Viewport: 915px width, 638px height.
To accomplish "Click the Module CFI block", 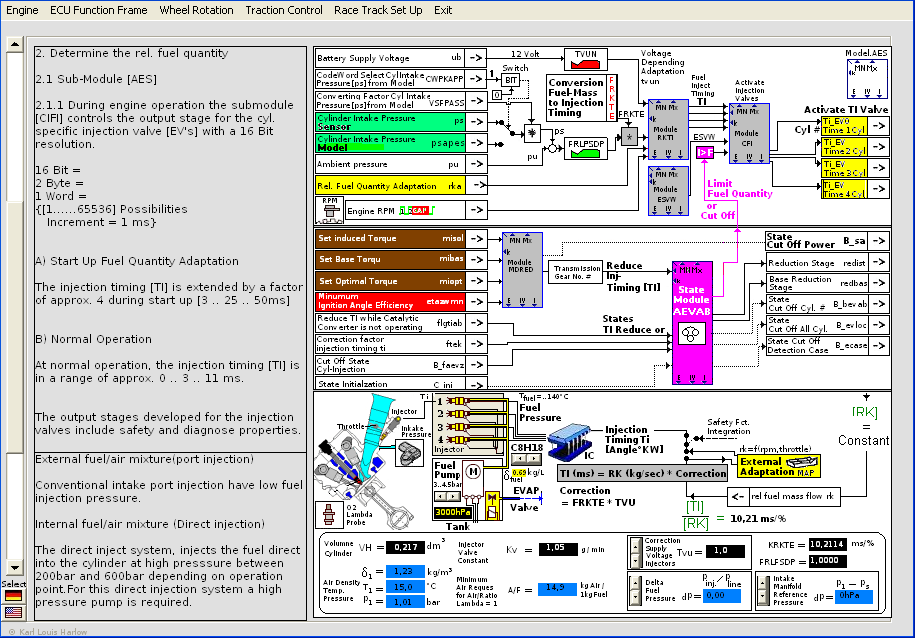I will click(749, 134).
